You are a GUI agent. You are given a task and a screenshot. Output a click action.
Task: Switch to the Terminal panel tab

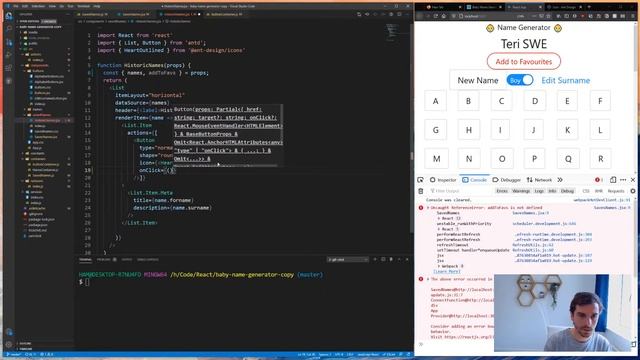pos(85,260)
